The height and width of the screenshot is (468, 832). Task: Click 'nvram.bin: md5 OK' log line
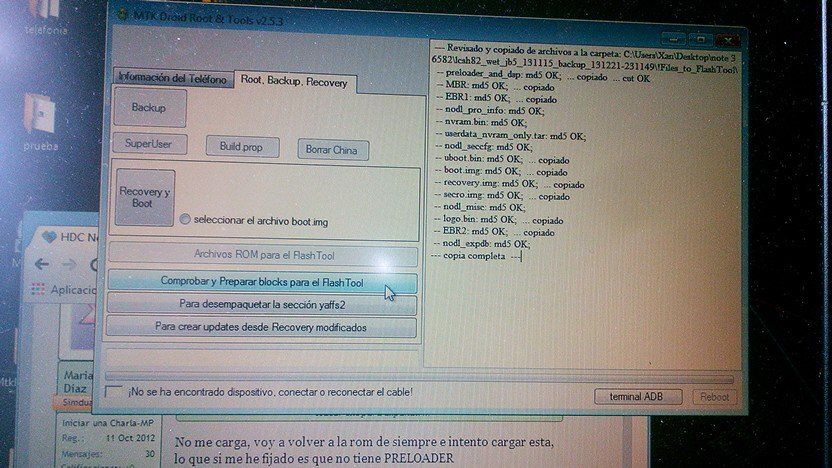pos(481,123)
